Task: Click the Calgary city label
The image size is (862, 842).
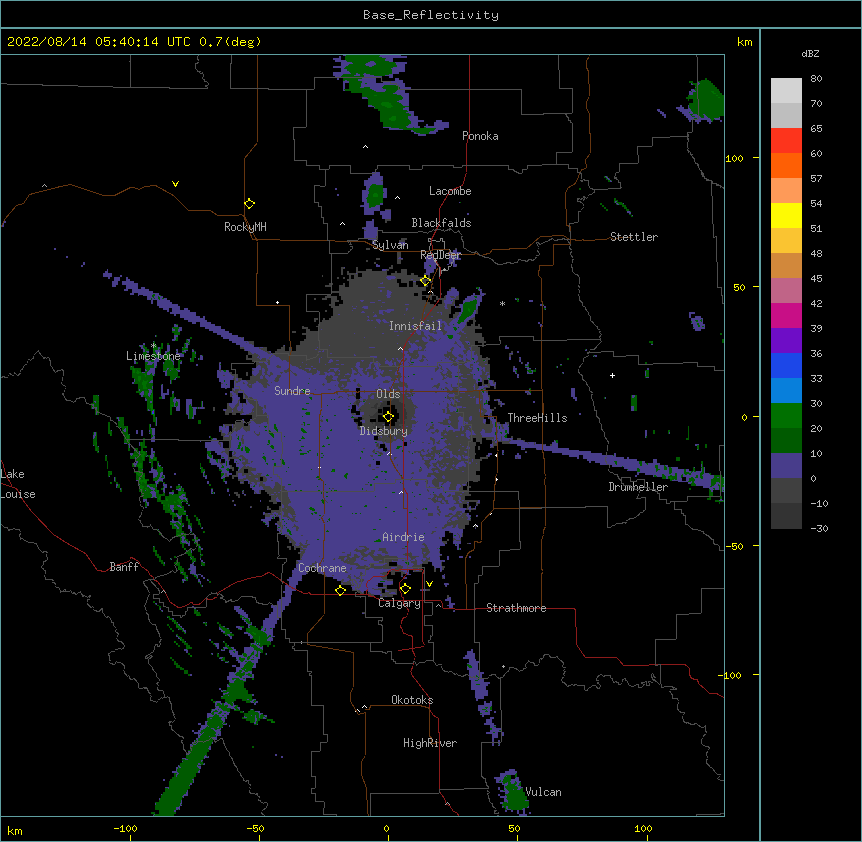Action: pos(399,603)
